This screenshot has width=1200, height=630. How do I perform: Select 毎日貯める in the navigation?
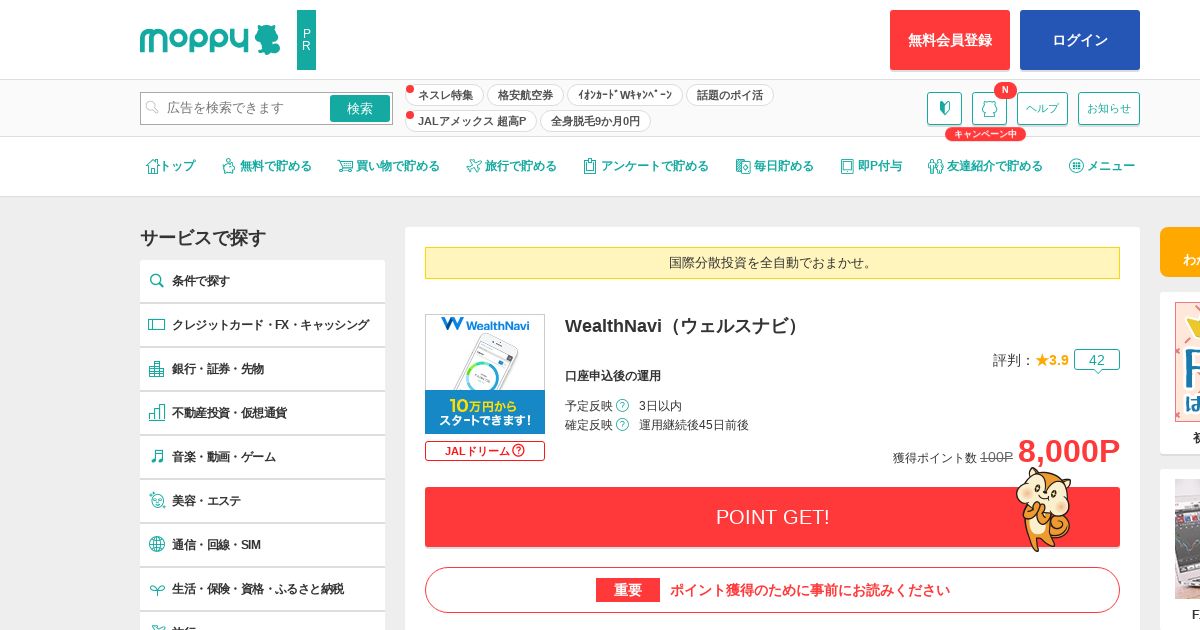point(774,166)
